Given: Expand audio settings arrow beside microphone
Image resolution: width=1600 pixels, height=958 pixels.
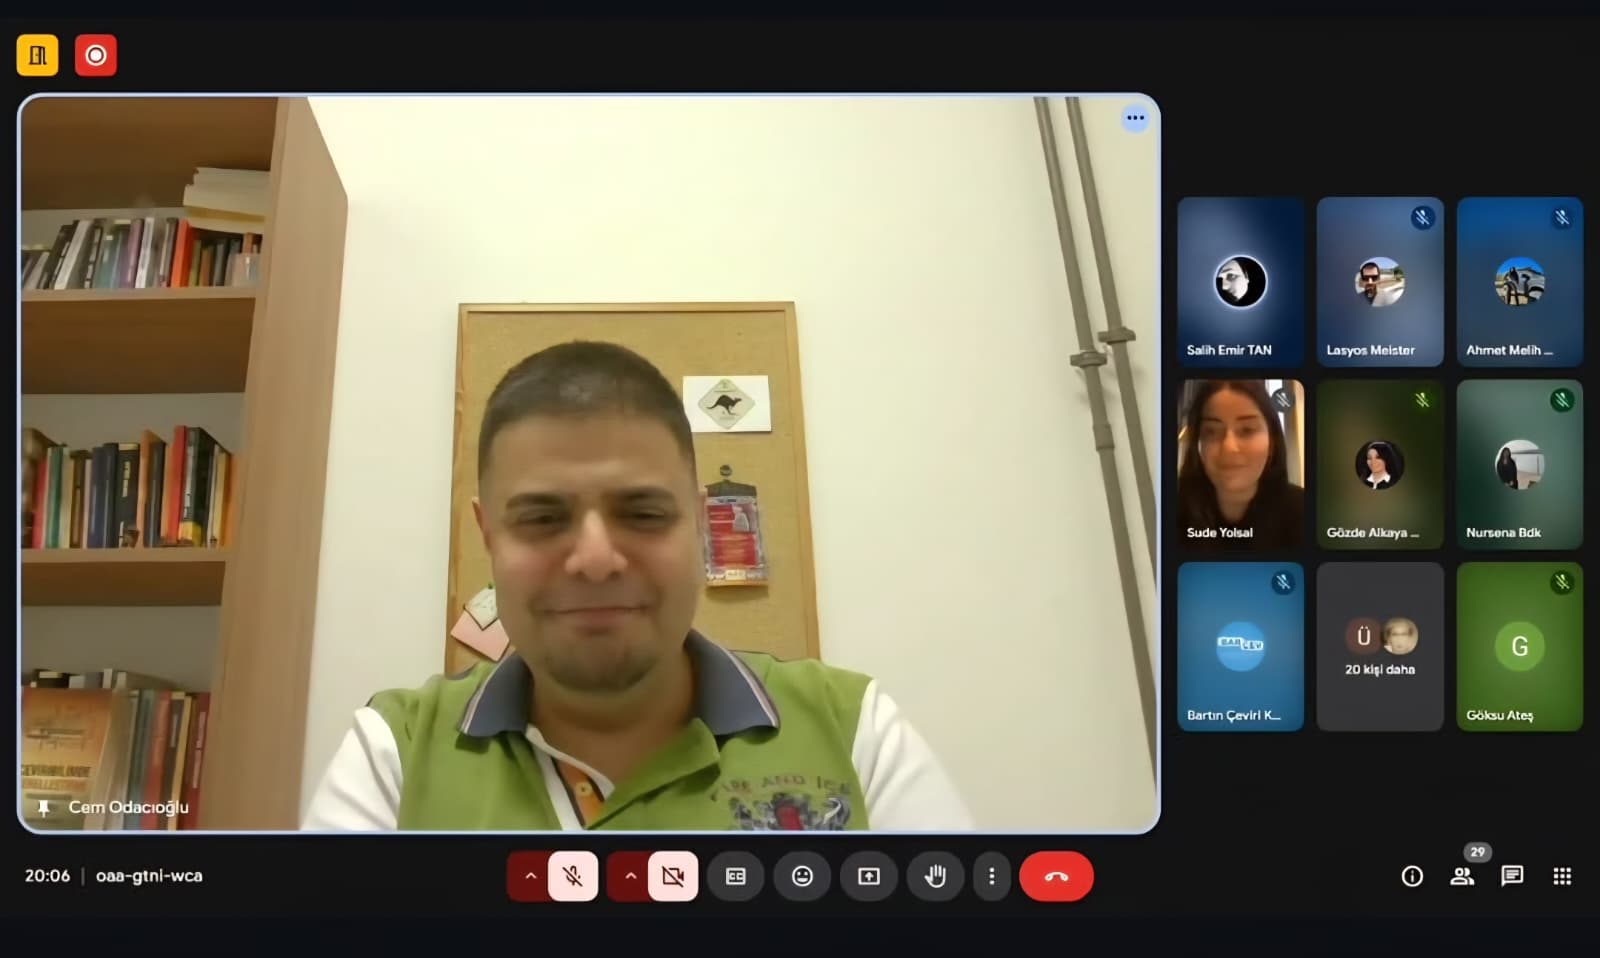Looking at the screenshot, I should point(530,876).
